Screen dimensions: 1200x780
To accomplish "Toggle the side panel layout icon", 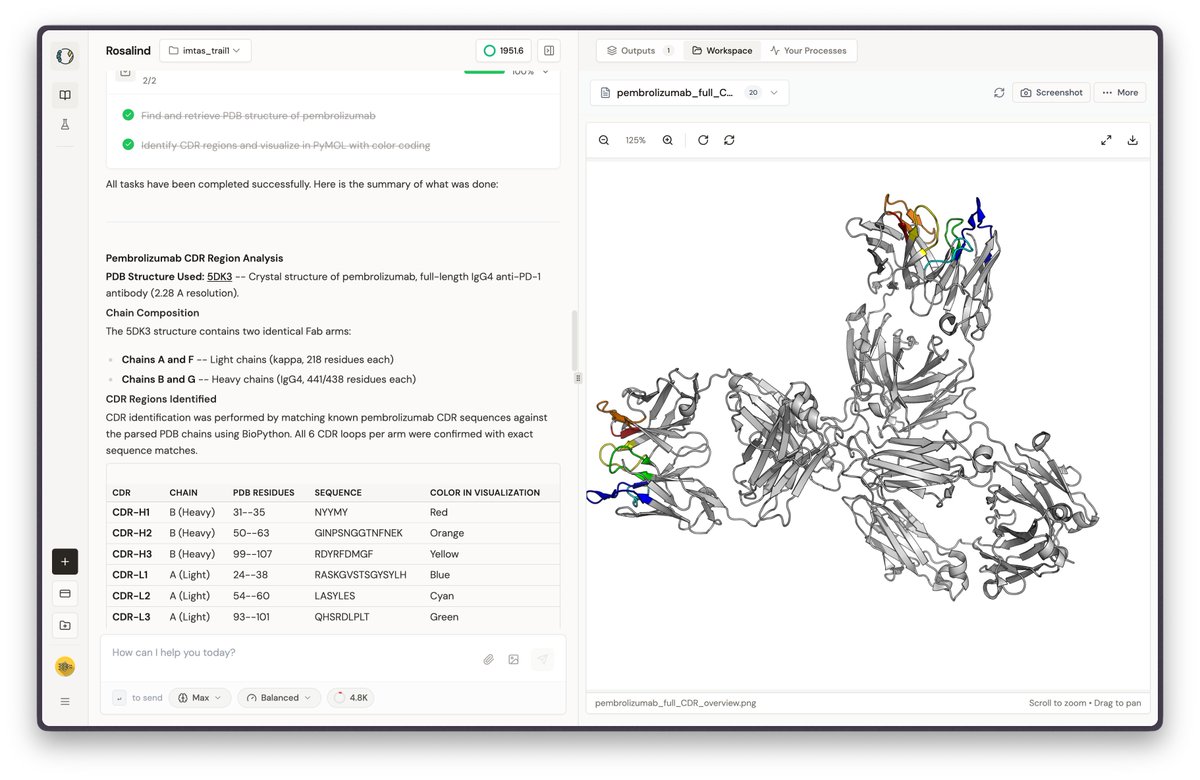I will (x=548, y=50).
